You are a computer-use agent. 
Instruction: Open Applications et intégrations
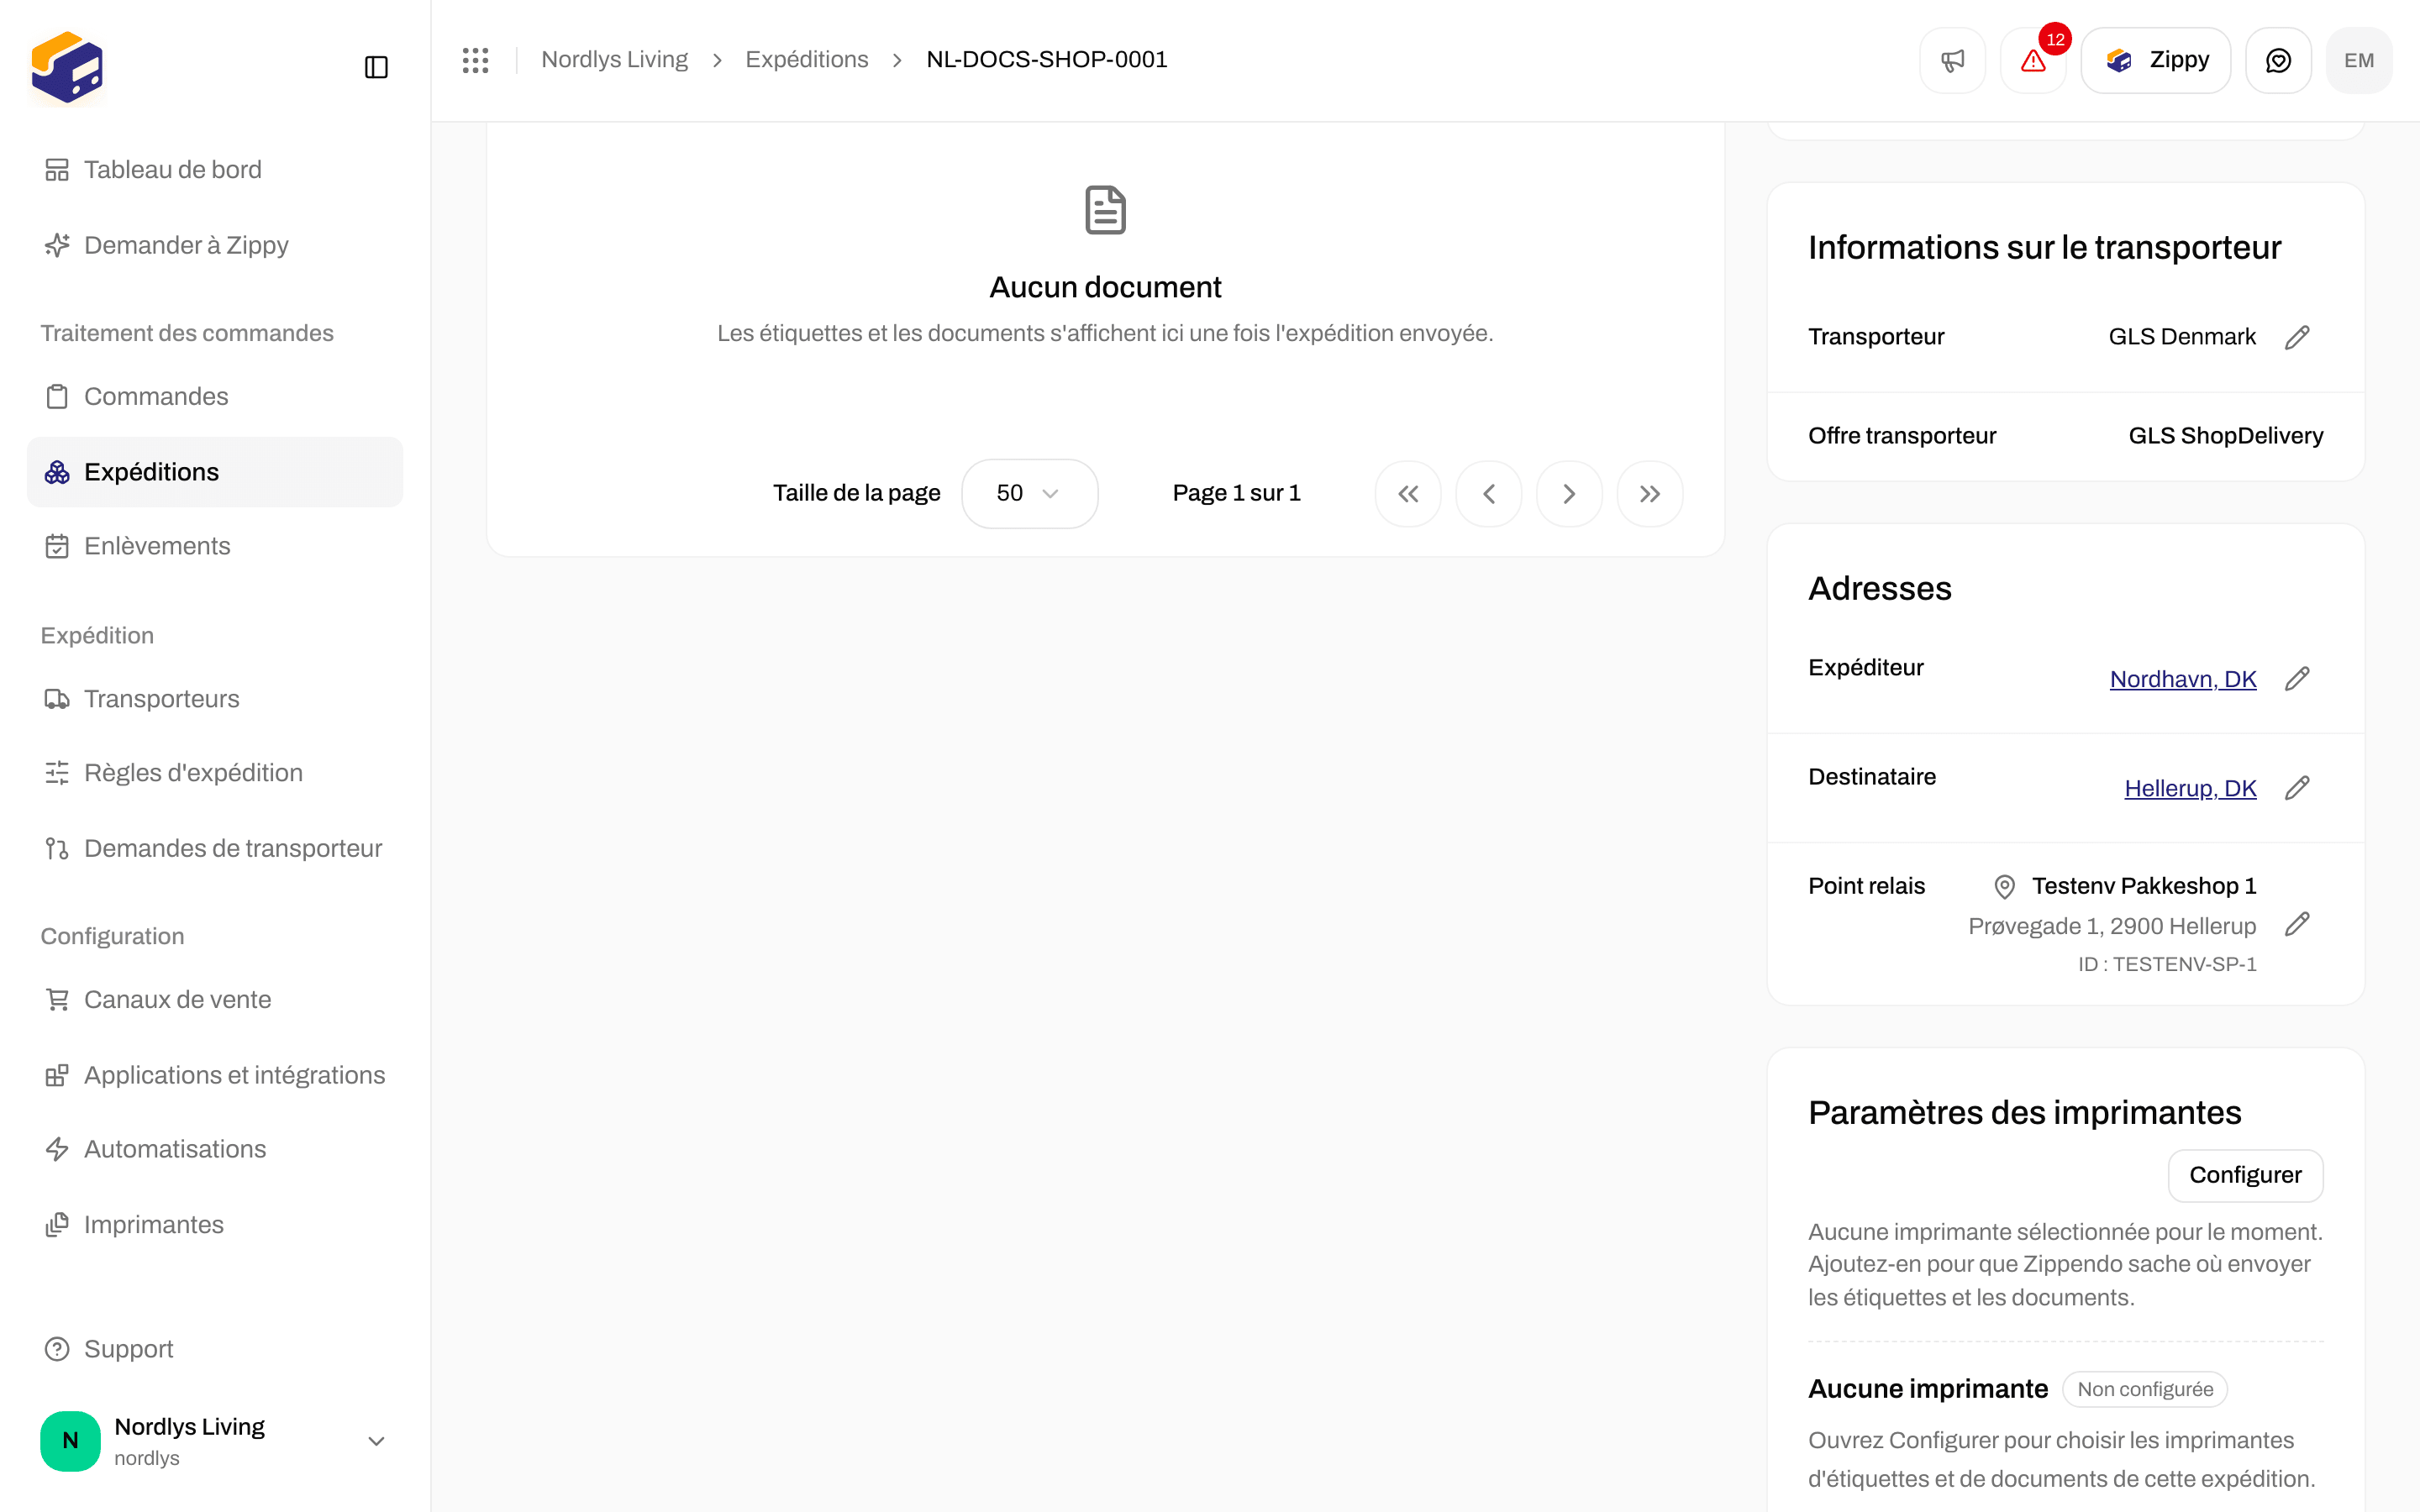point(214,1074)
